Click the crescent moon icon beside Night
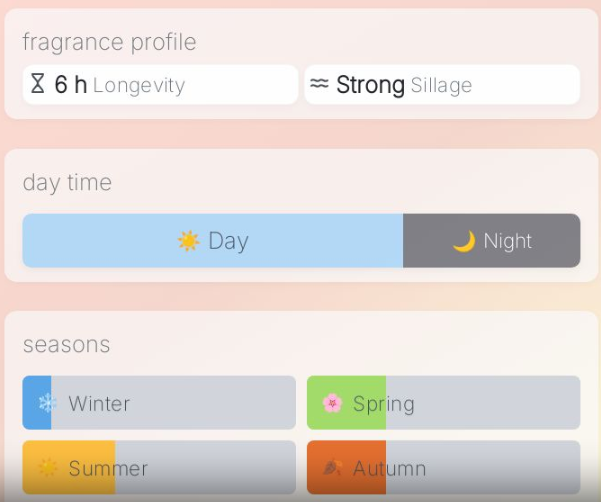Viewport: 601px width, 502px height. pos(463,241)
